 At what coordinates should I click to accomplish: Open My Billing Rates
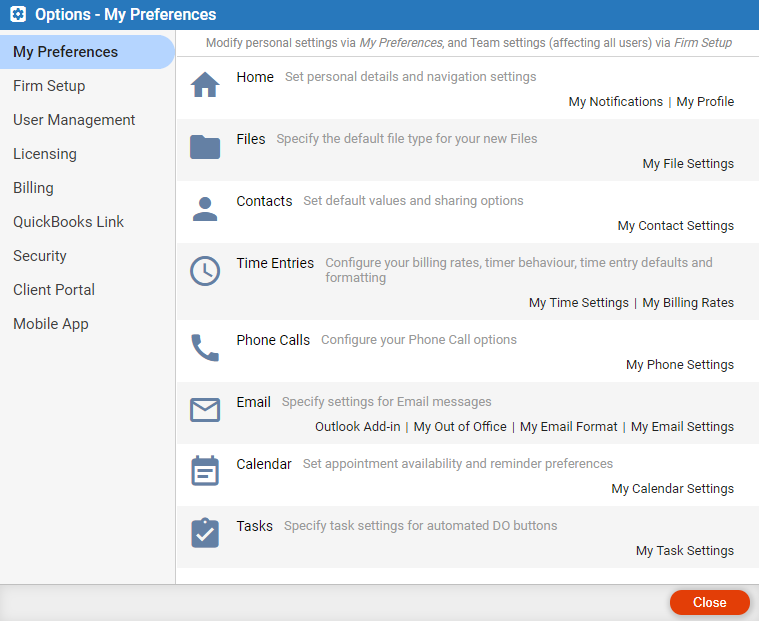[688, 303]
